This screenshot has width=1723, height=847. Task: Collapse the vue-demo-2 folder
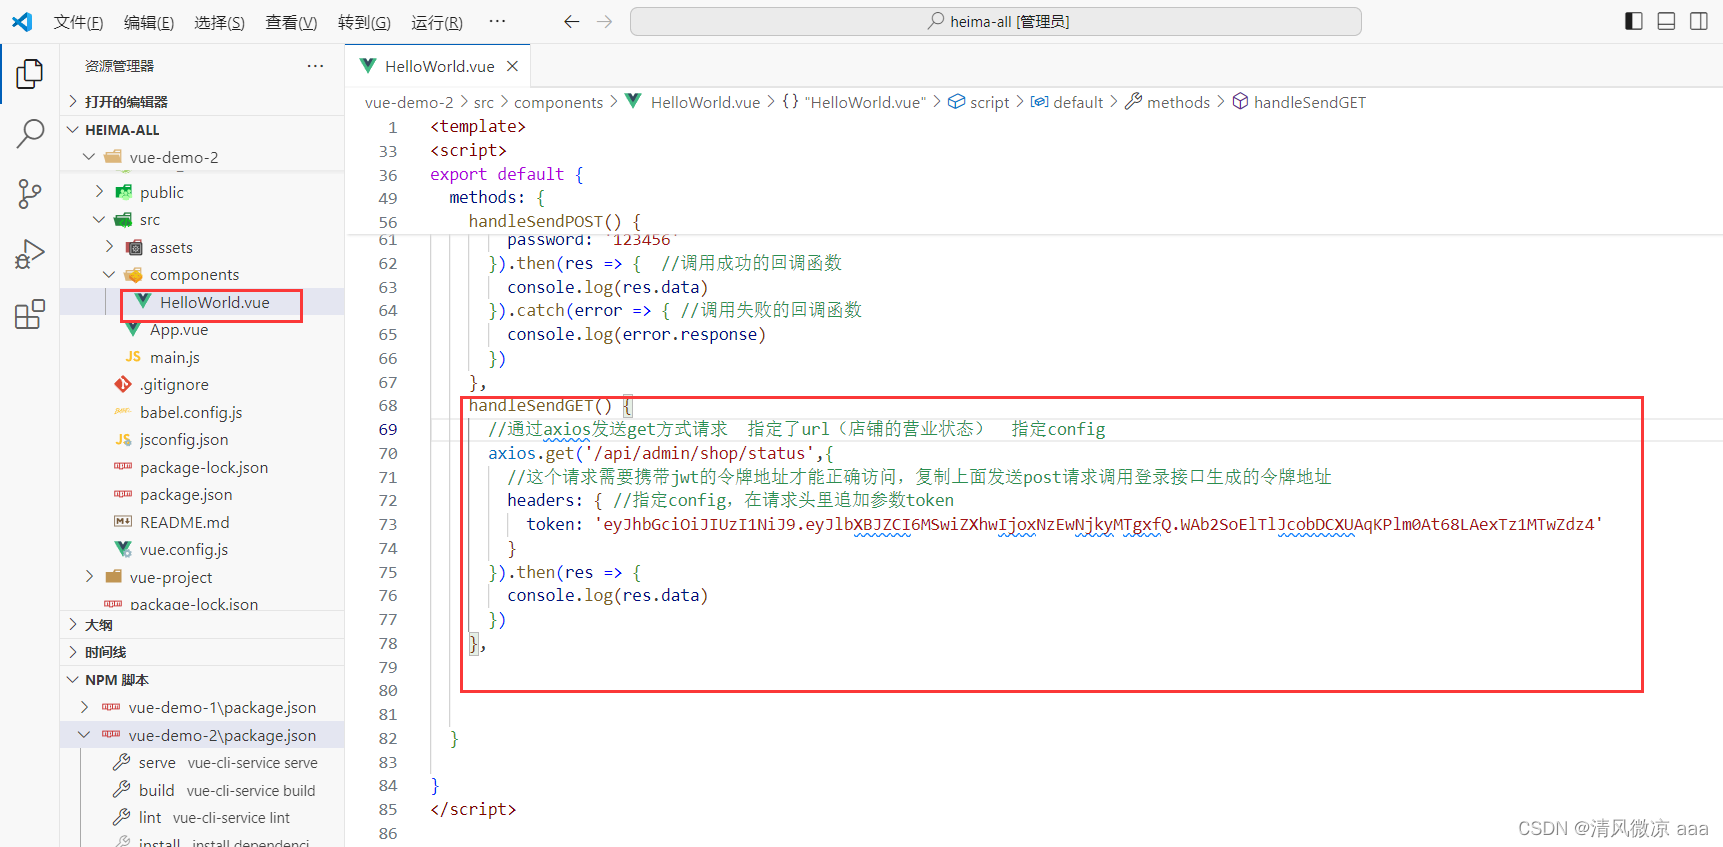[202, 157]
